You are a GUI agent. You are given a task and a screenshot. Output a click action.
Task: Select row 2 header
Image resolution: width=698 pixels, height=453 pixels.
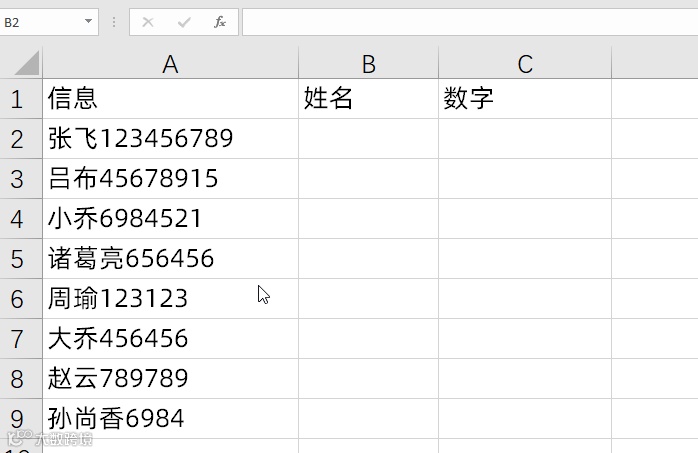[21, 138]
